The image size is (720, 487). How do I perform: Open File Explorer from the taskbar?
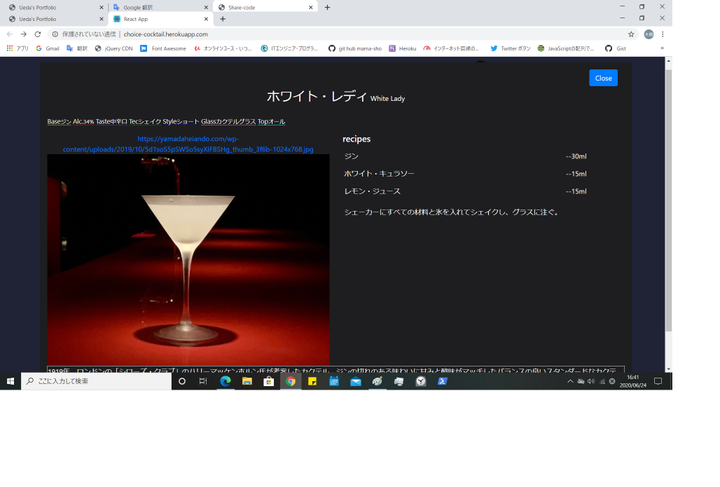[247, 381]
